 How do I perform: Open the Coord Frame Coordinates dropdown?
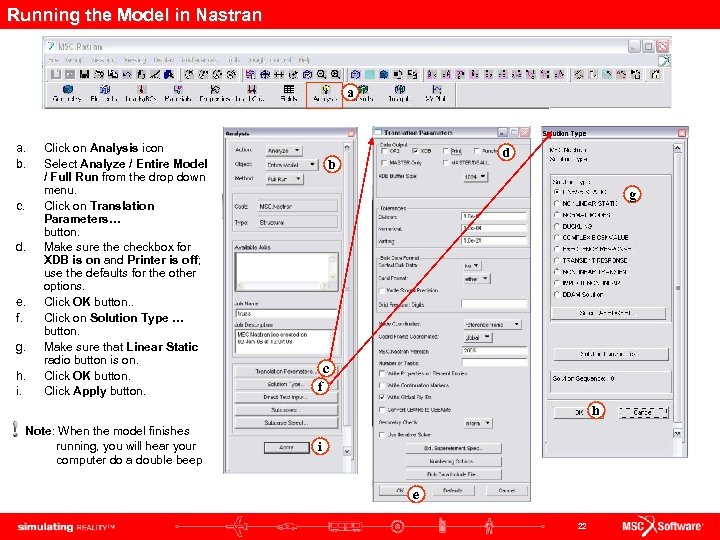click(478, 338)
